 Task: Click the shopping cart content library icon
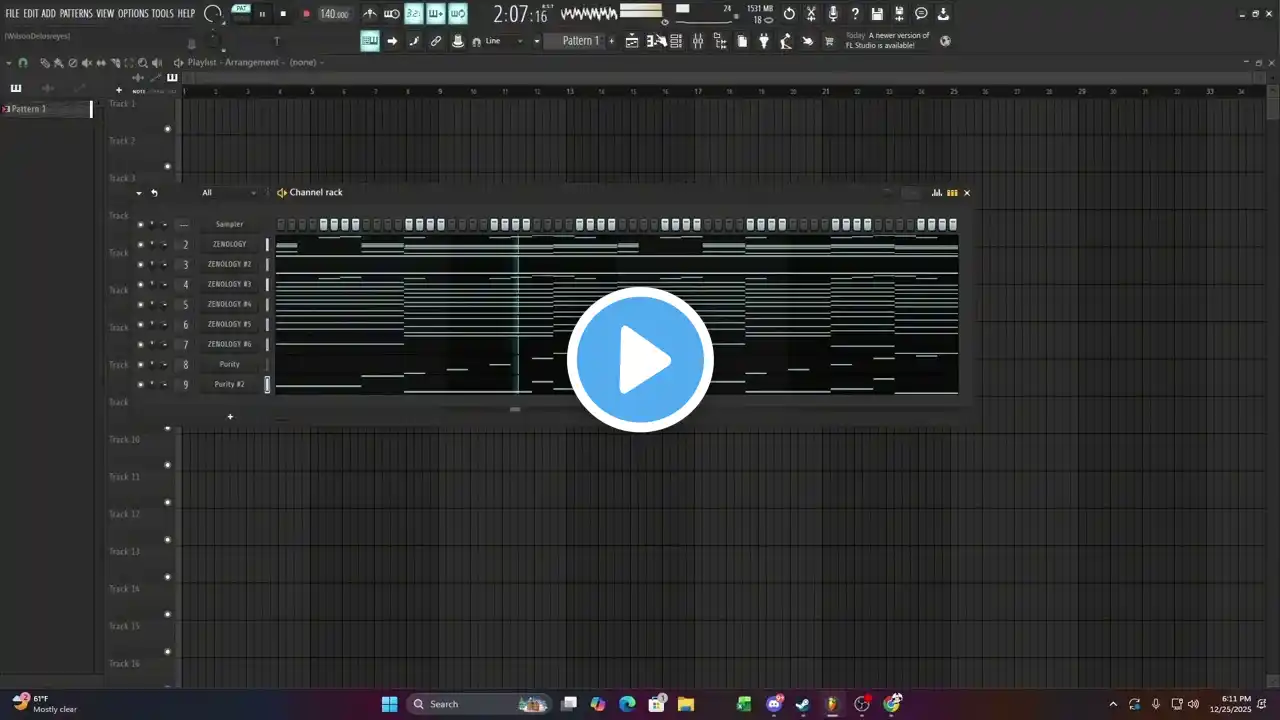point(829,41)
